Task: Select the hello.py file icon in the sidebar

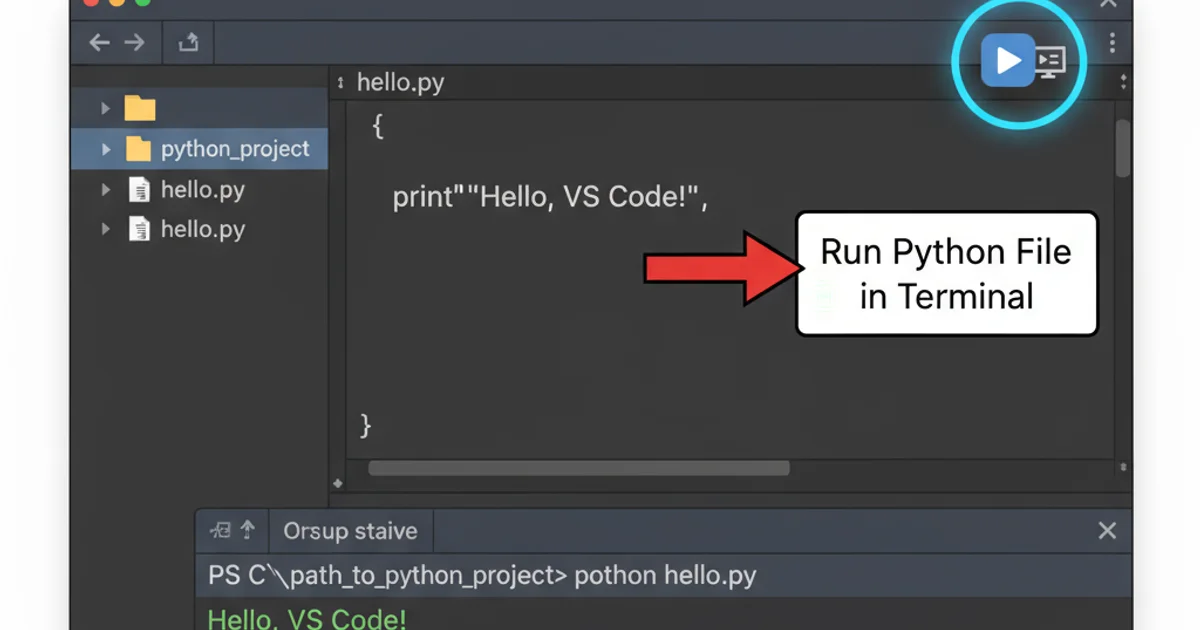Action: tap(138, 189)
